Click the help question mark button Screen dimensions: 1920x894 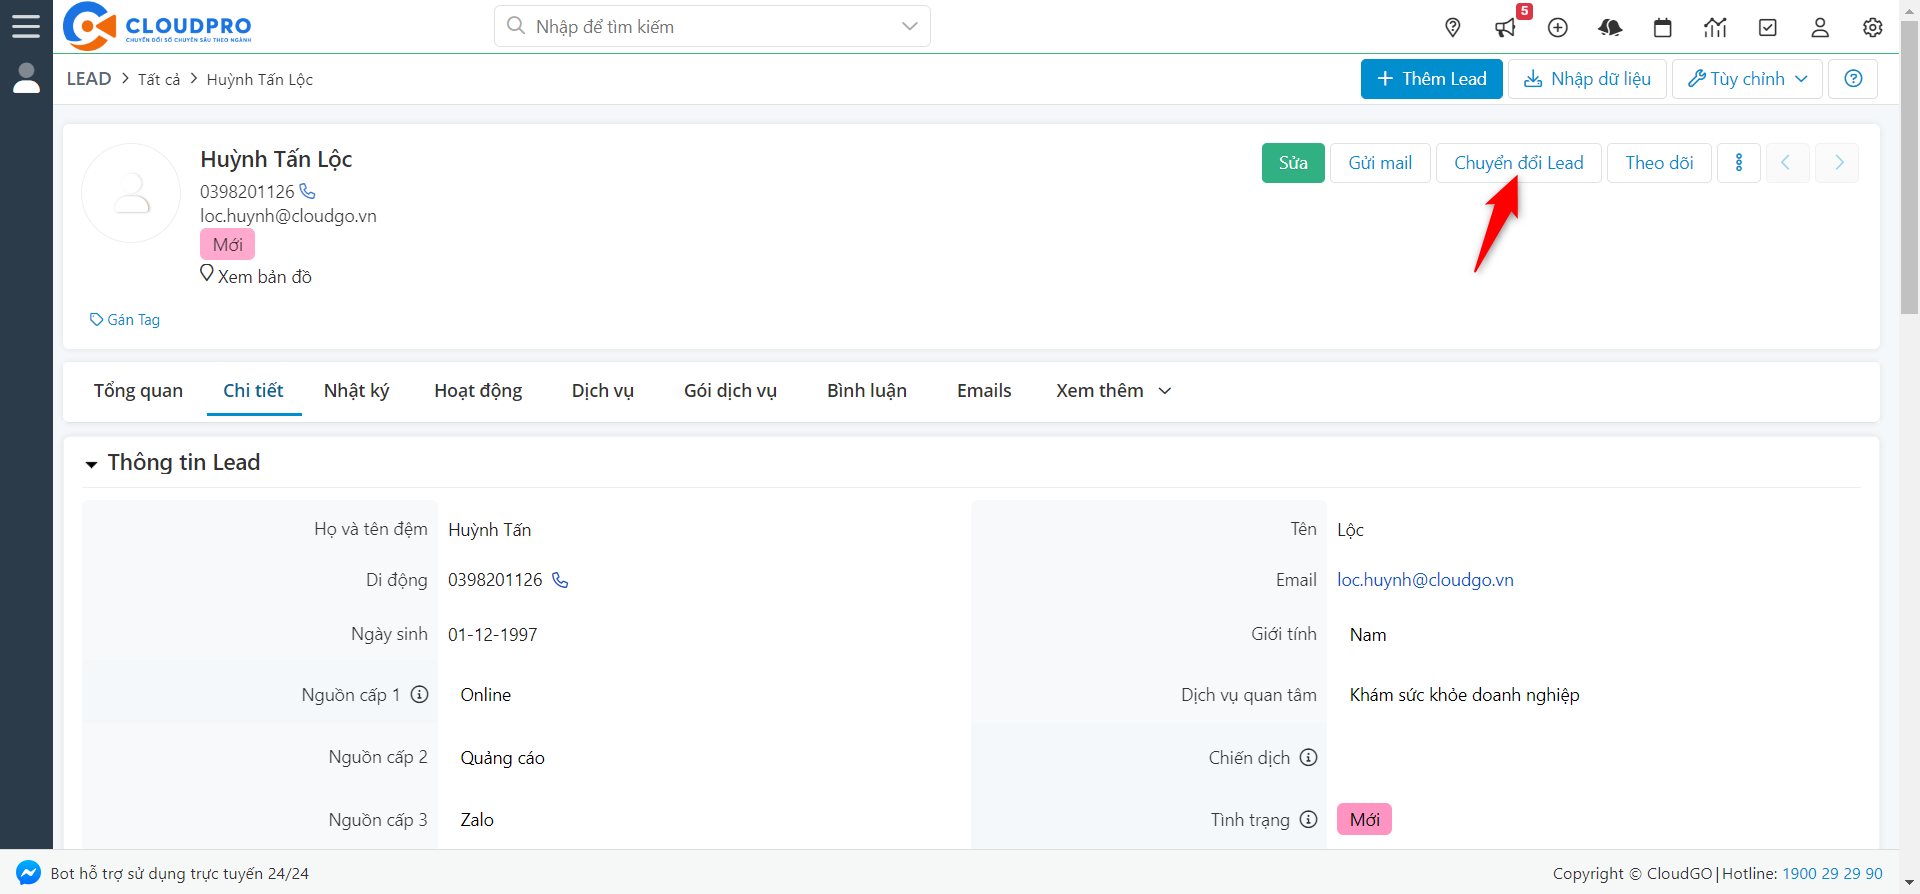(x=1853, y=79)
